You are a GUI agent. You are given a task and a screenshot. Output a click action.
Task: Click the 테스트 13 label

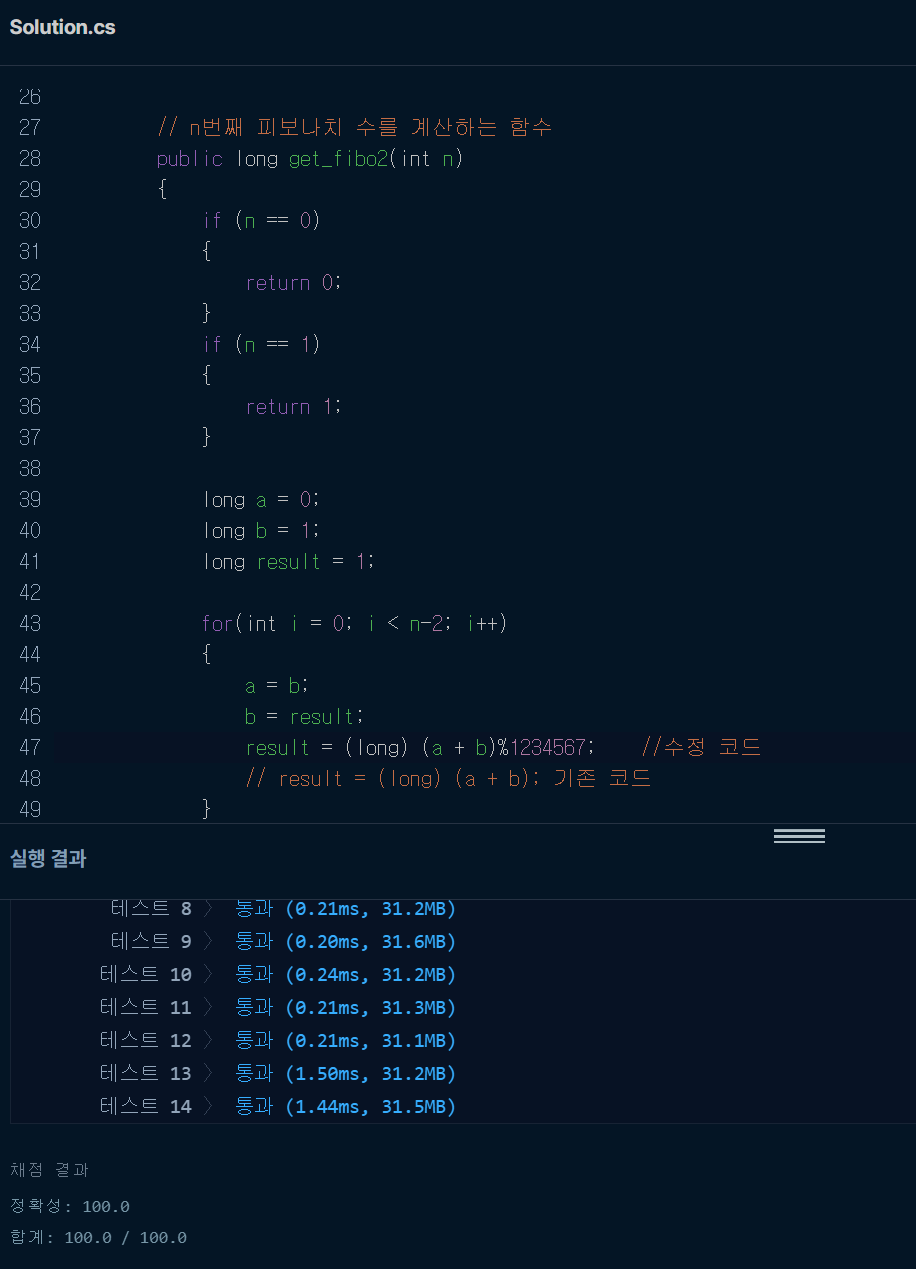click(146, 1074)
